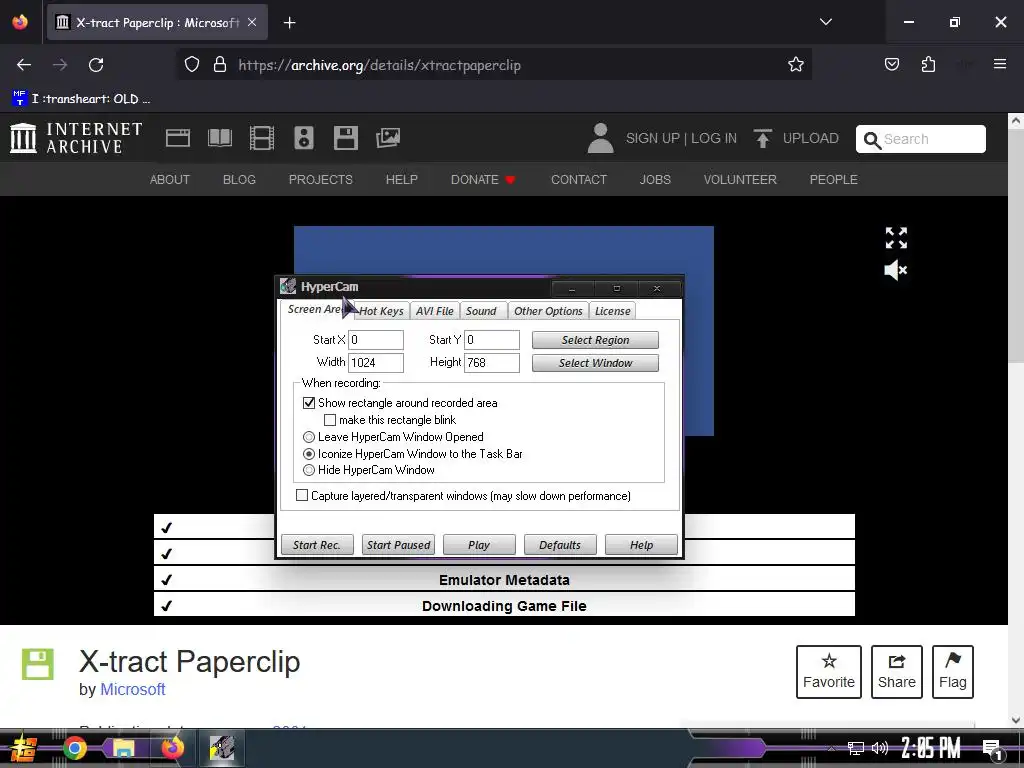
Task: Open Other Options tab
Action: pos(548,311)
